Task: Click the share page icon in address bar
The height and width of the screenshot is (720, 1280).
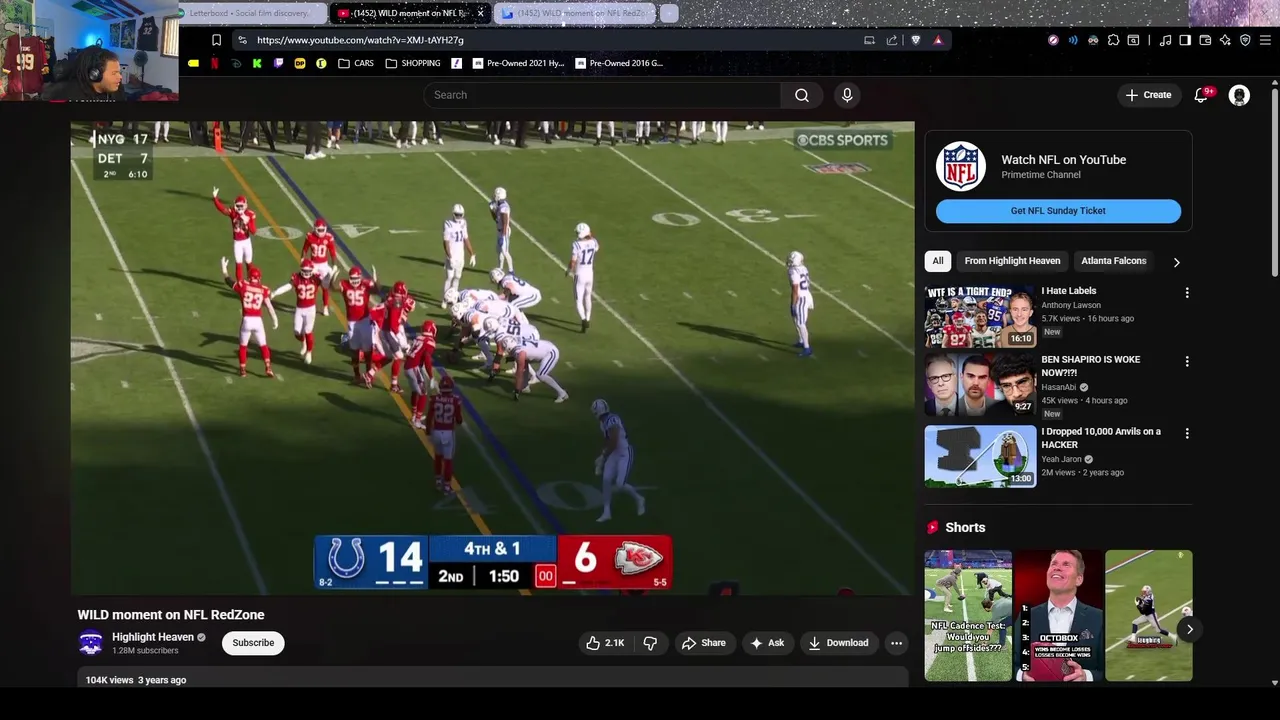Action: [892, 40]
